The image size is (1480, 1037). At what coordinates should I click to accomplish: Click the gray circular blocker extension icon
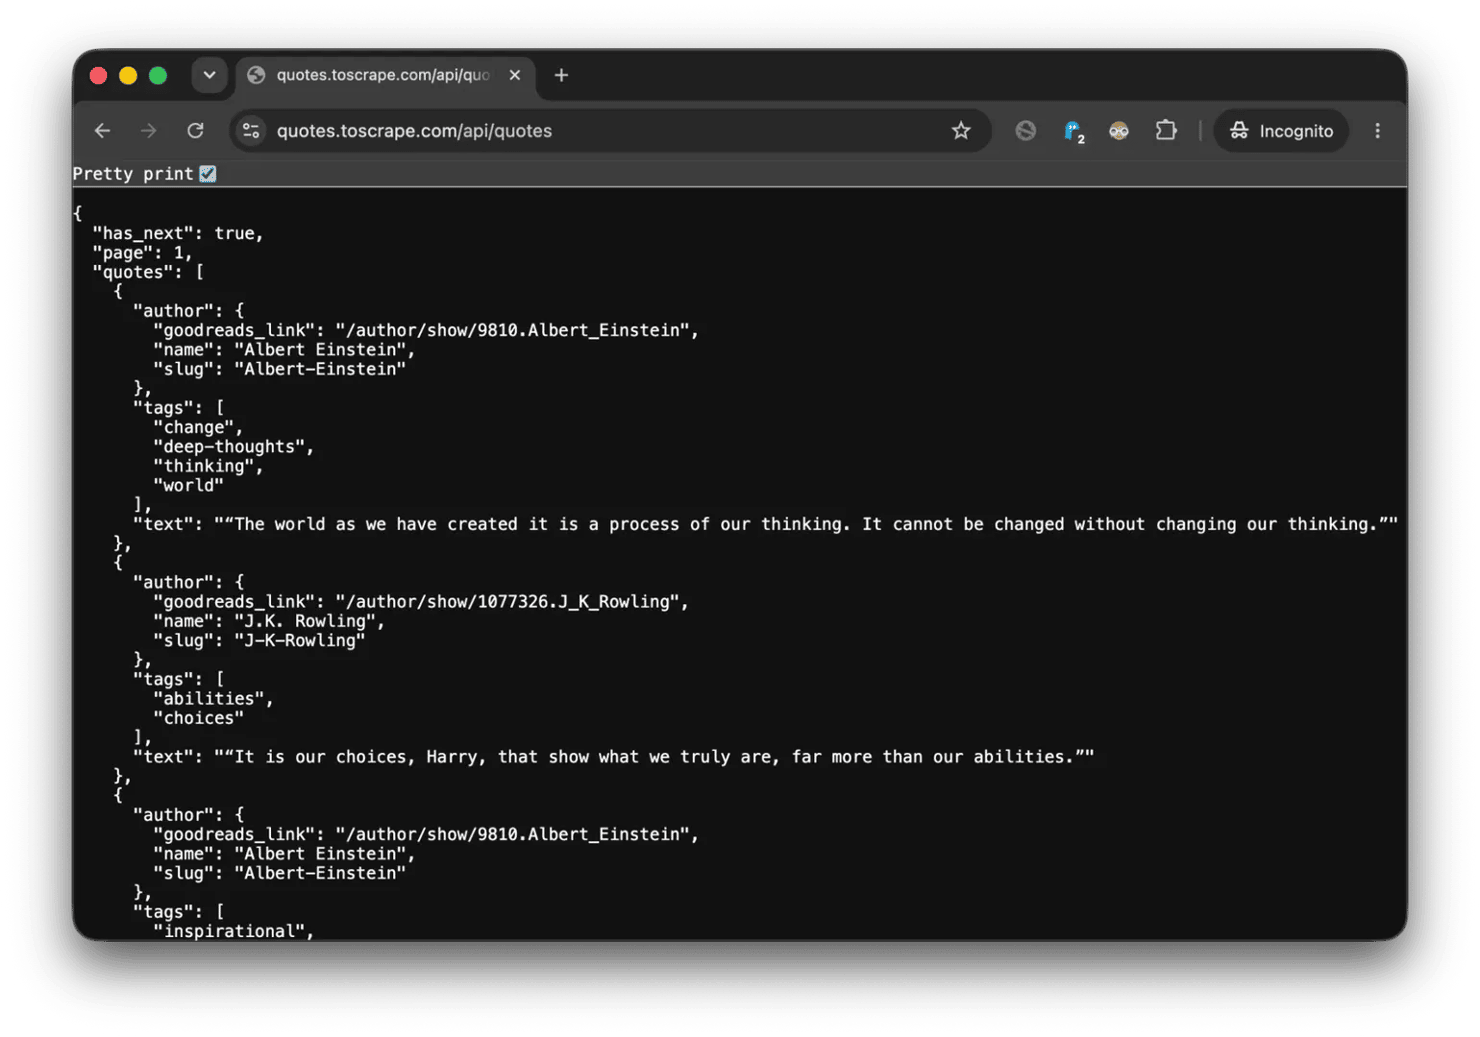(x=1025, y=131)
